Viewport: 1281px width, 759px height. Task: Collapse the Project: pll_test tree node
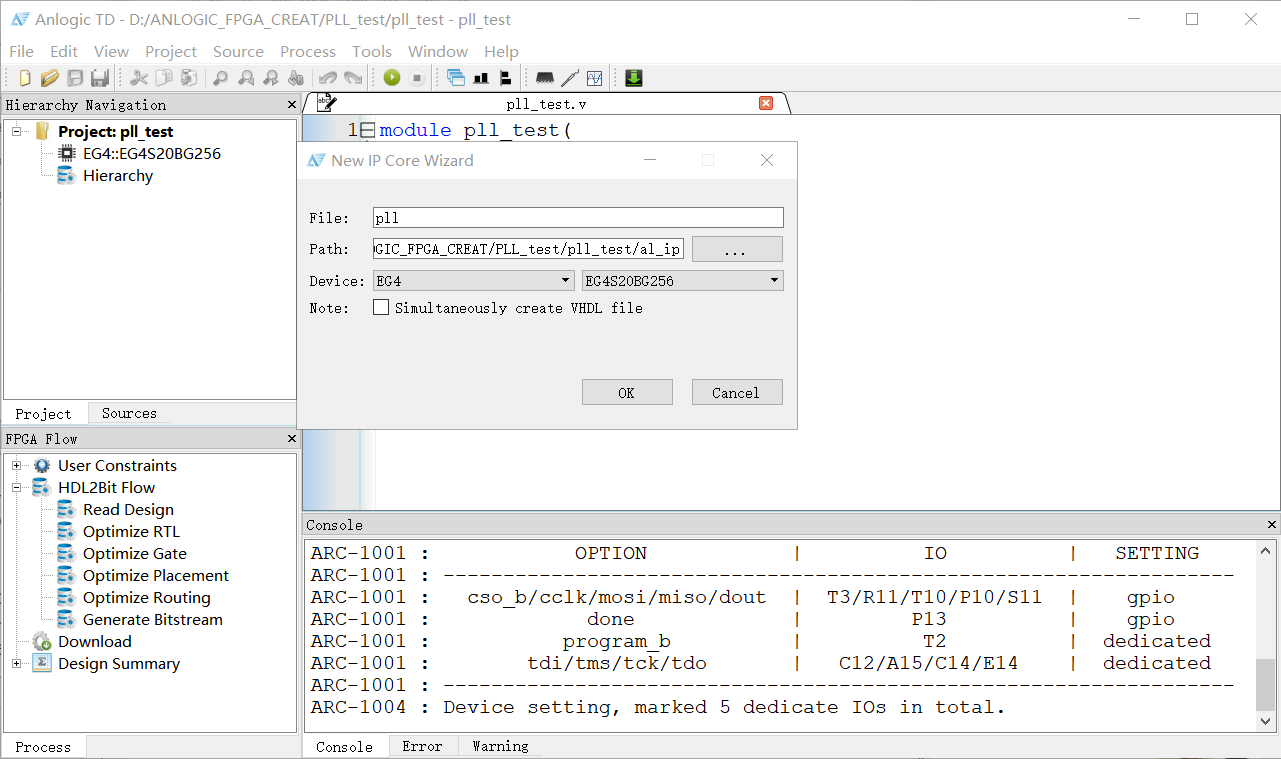point(17,132)
